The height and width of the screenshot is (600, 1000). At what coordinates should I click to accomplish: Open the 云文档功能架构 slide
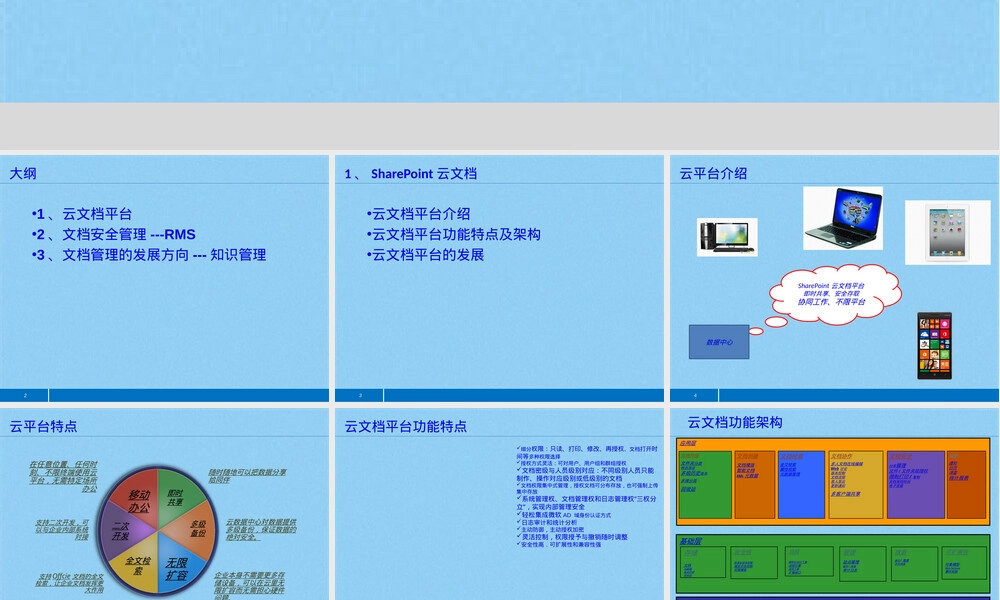click(x=834, y=504)
